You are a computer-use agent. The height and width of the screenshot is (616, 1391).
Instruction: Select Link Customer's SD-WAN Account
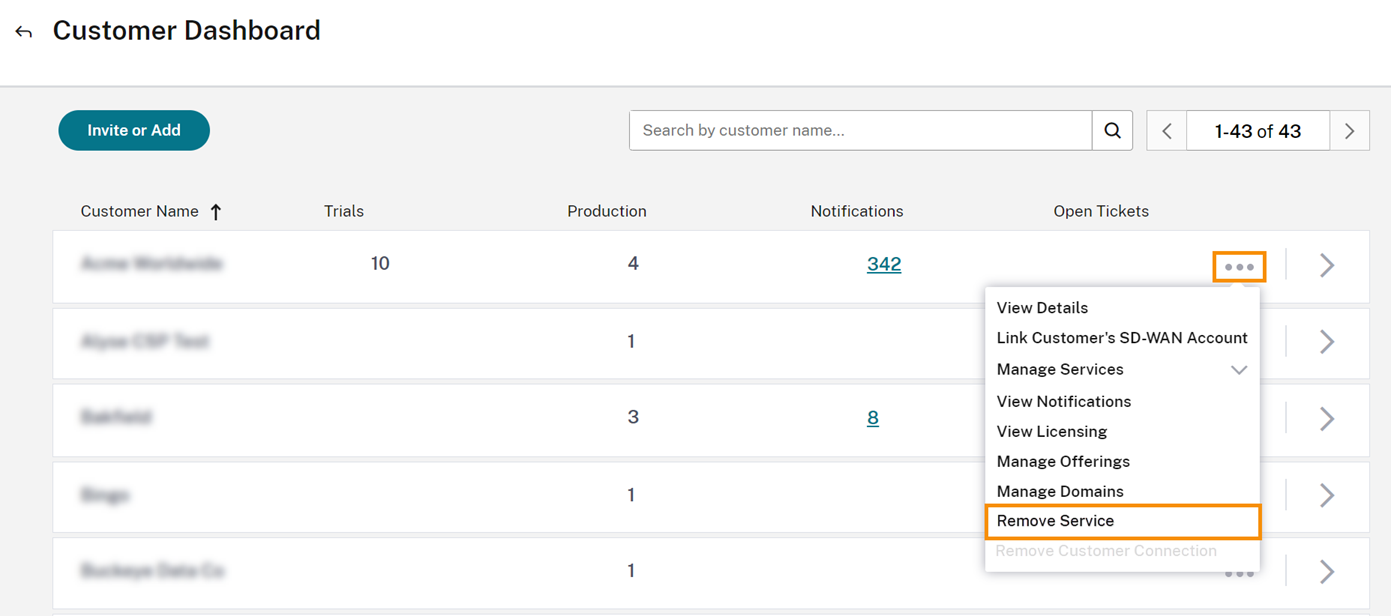[x=1122, y=338]
